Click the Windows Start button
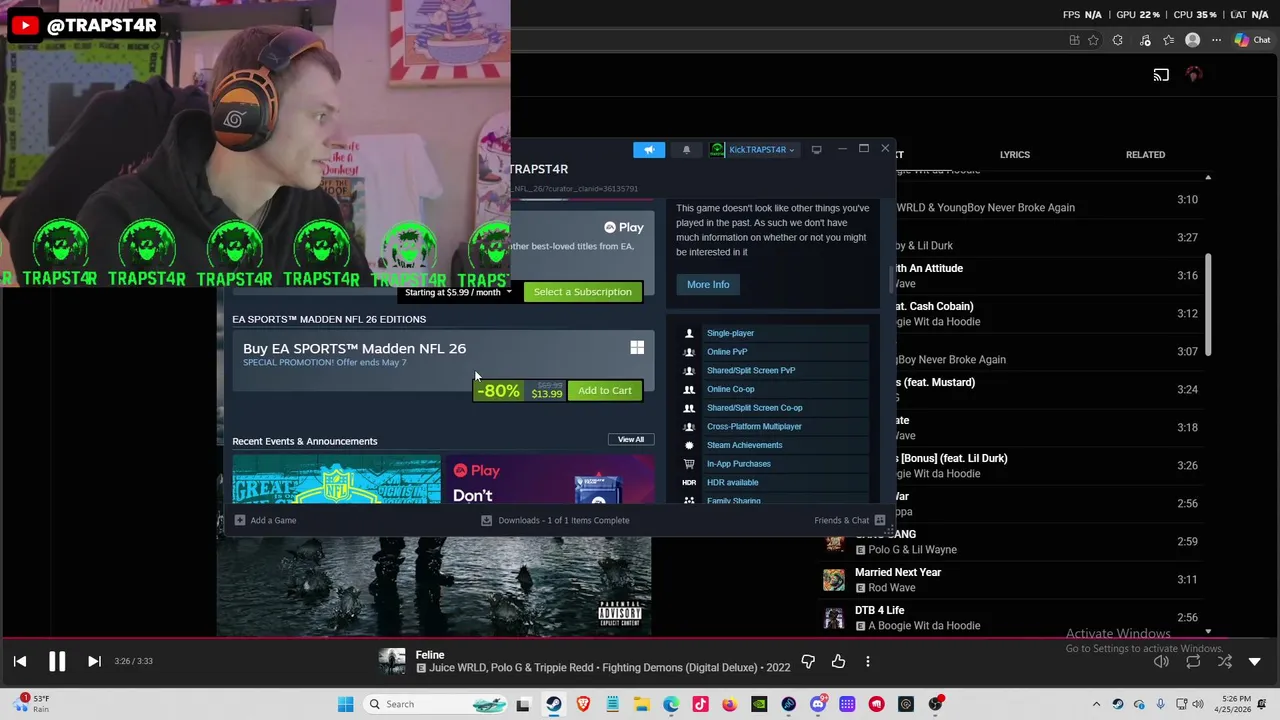Image resolution: width=1280 pixels, height=720 pixels. click(345, 704)
